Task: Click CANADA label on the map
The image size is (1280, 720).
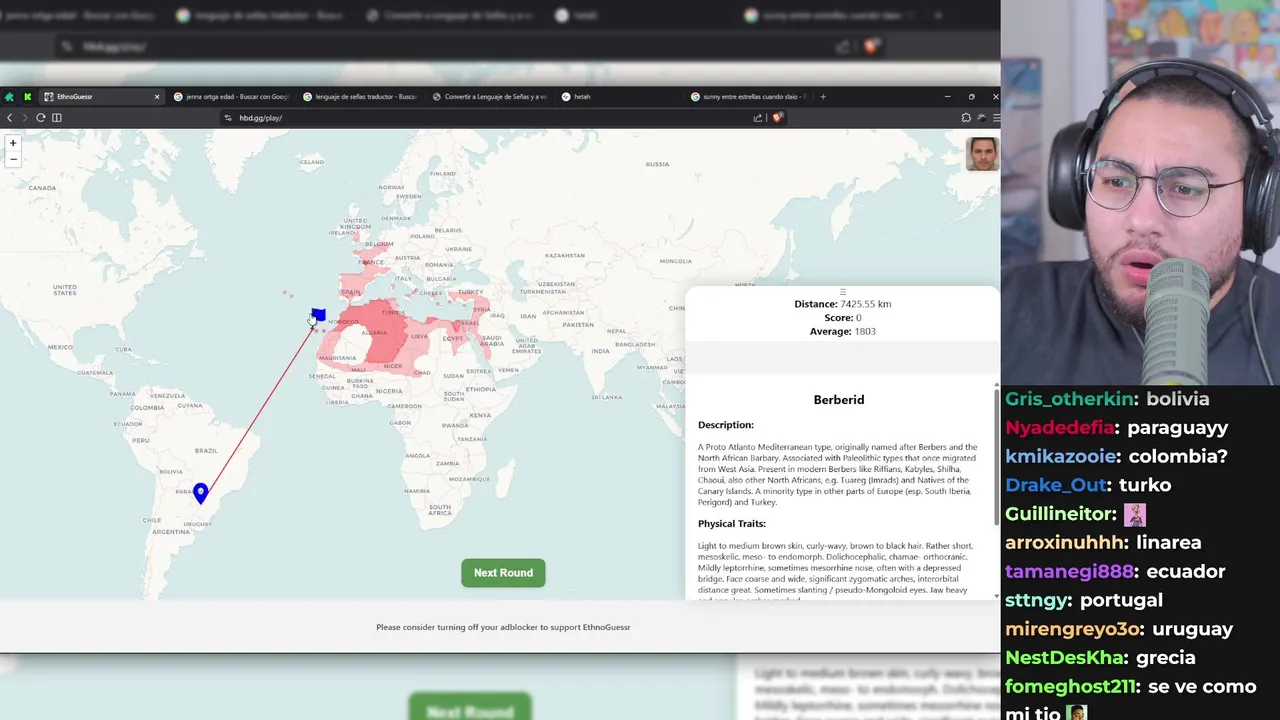Action: pyautogui.click(x=42, y=188)
